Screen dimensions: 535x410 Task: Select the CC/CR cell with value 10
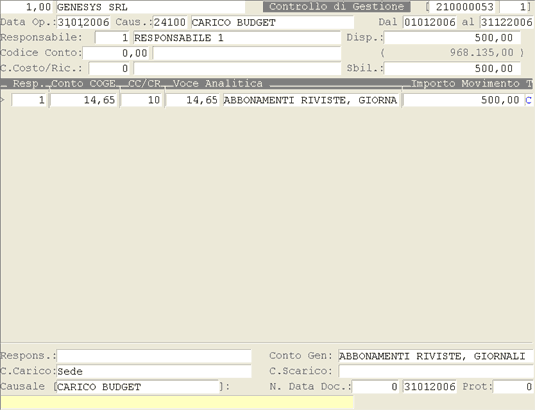[141, 100]
